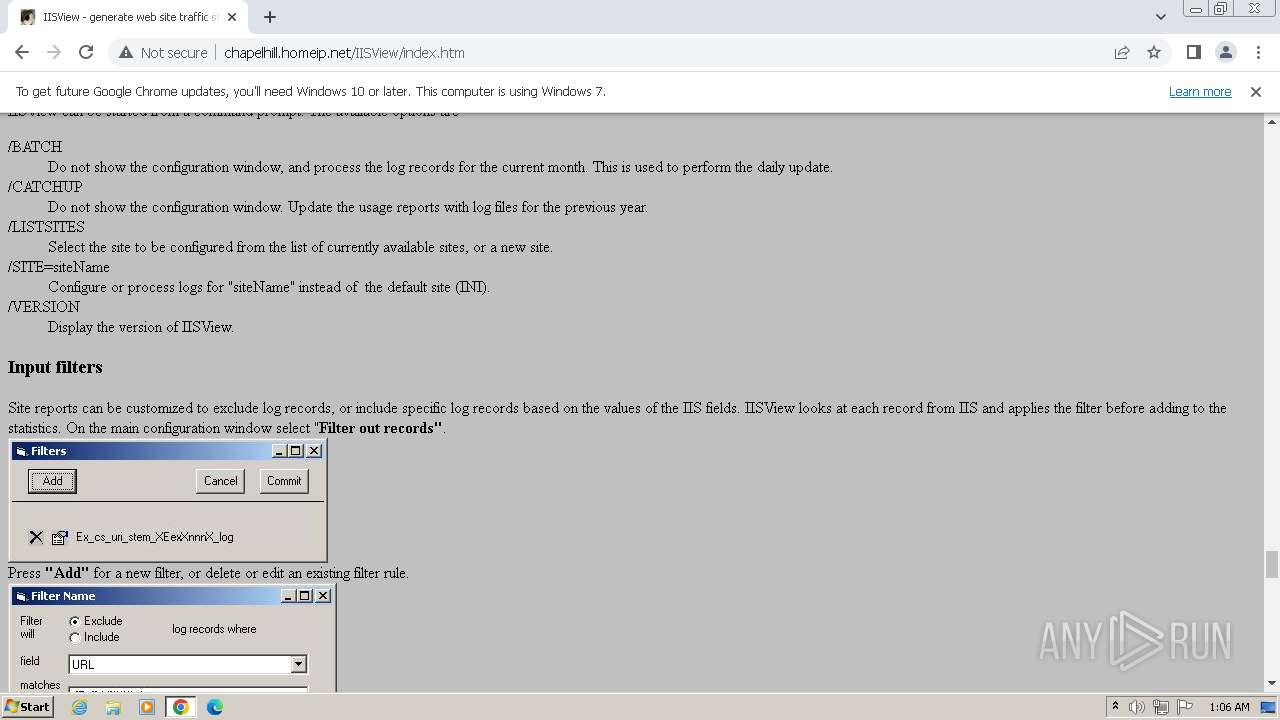Open Action Center flag icon

1184,707
